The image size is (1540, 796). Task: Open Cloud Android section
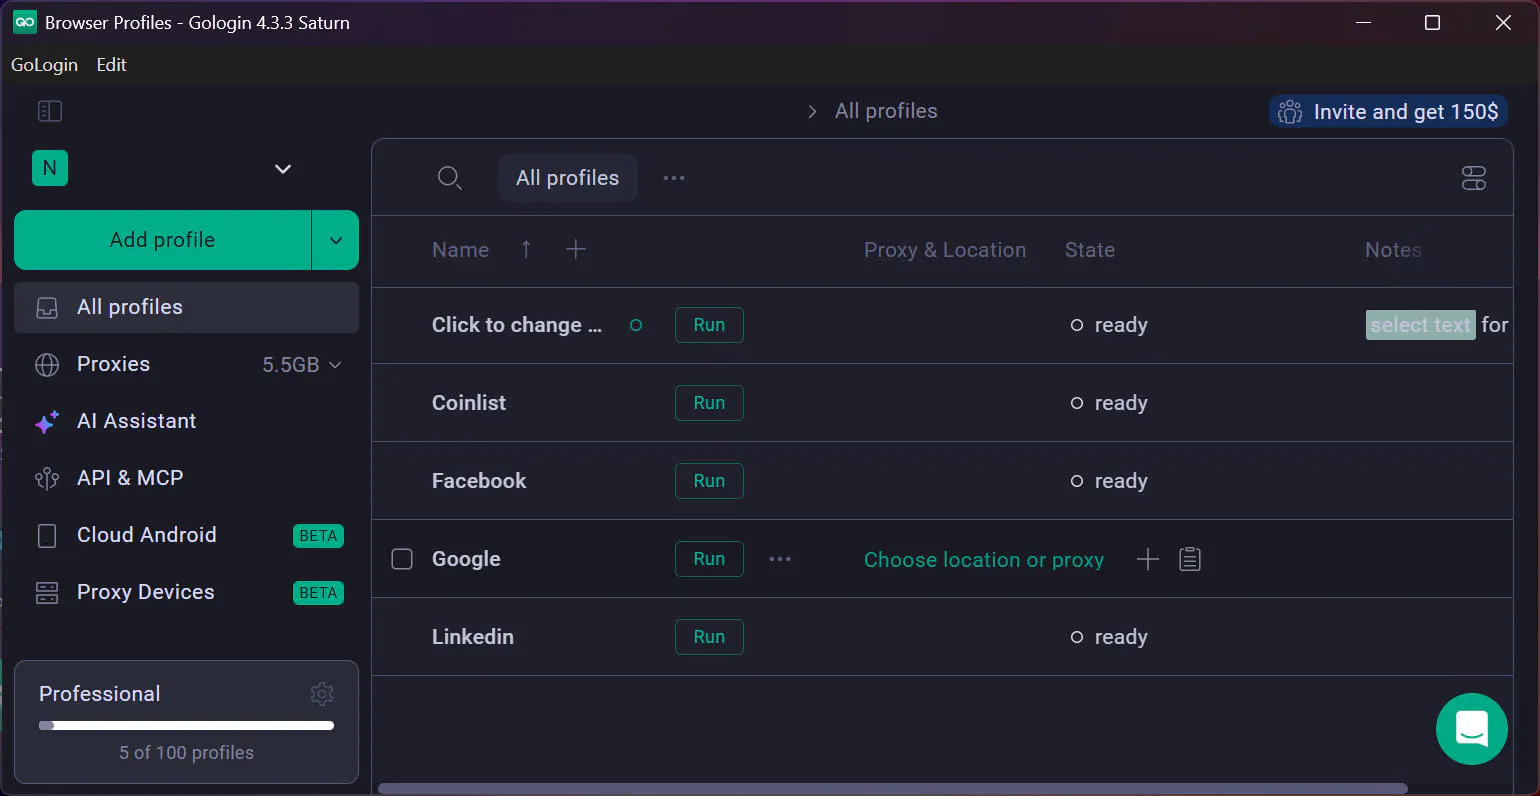click(x=146, y=535)
